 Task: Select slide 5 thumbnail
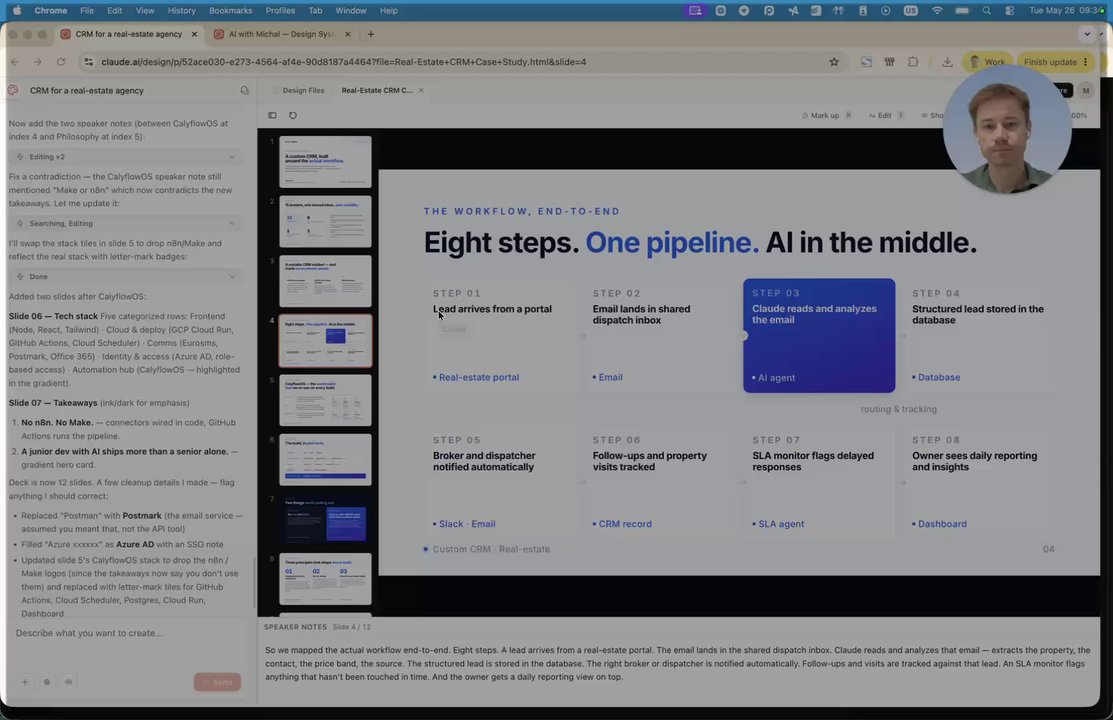coord(325,400)
